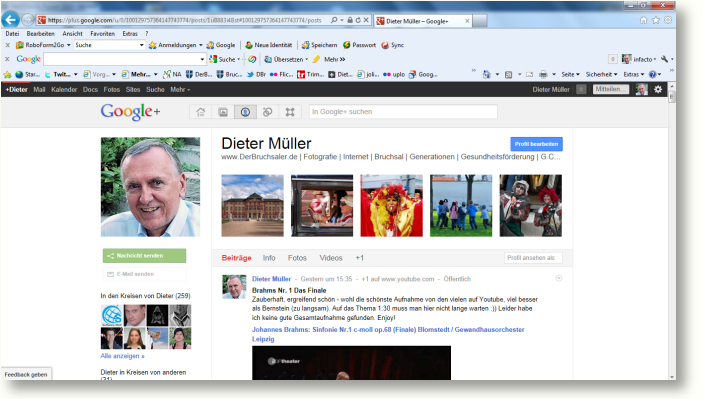The width and height of the screenshot is (703, 399).
Task: Click the vertical page scrollbar
Action: click(672, 231)
